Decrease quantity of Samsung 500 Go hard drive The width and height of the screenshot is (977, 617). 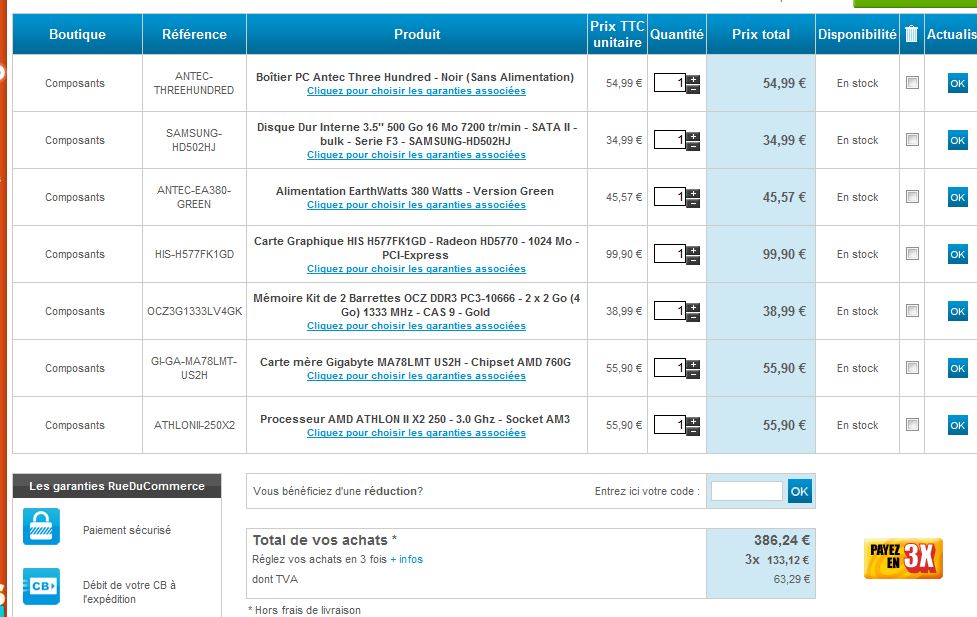tap(694, 146)
